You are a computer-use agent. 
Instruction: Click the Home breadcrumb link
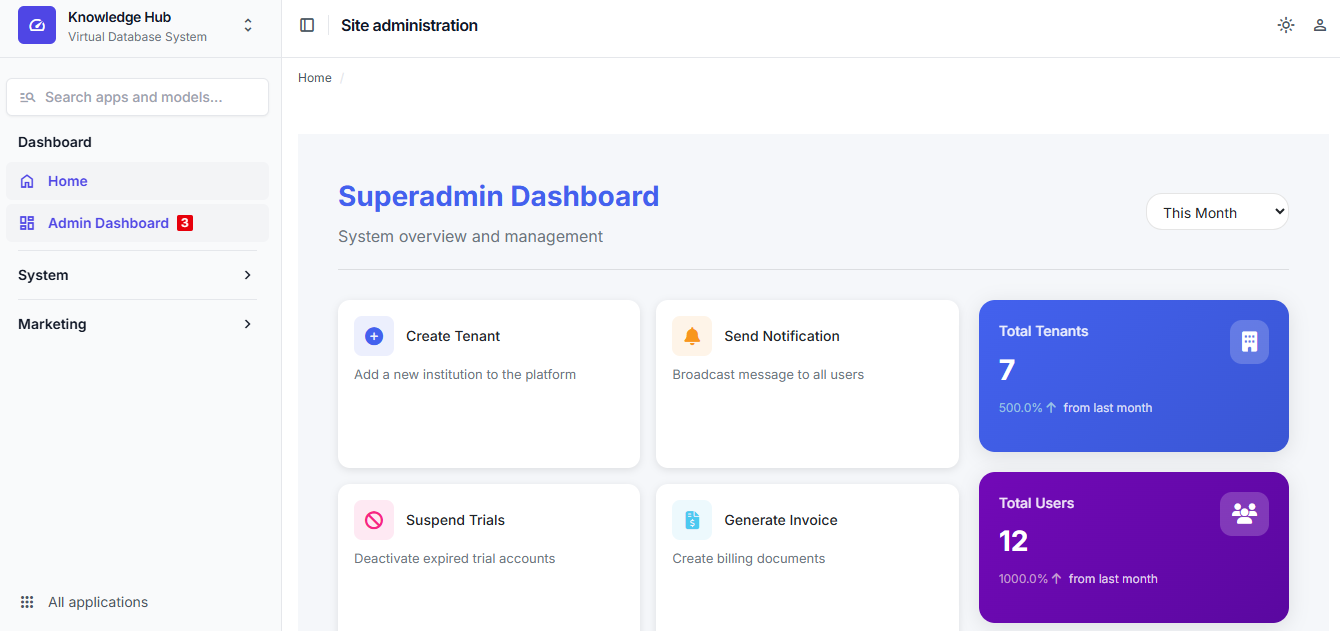click(315, 78)
